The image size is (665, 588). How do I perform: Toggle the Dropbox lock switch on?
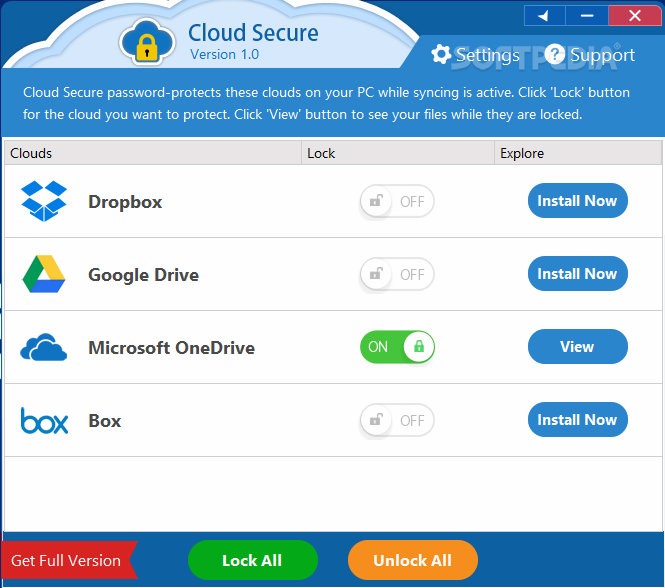(397, 201)
